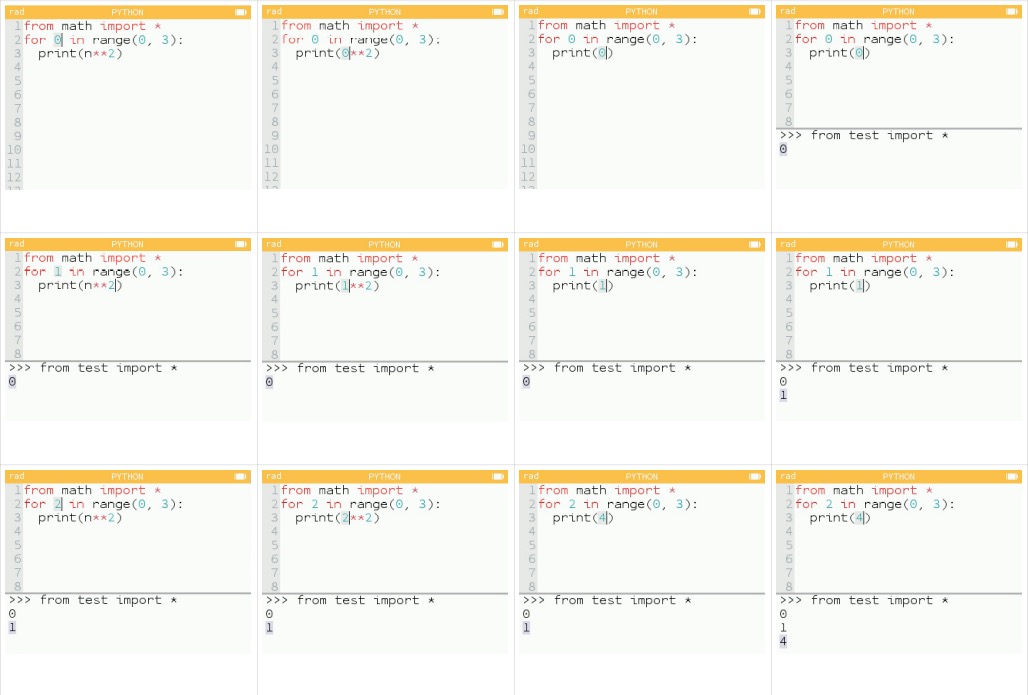The image size is (1028, 695).
Task: Click line number 12 on print(0**2) screen
Action: coord(271,176)
